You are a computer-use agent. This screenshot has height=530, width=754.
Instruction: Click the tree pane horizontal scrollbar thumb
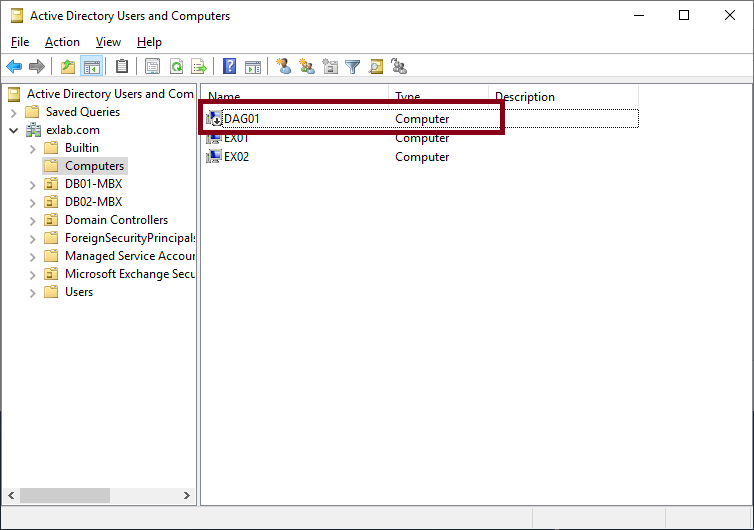tap(65, 495)
